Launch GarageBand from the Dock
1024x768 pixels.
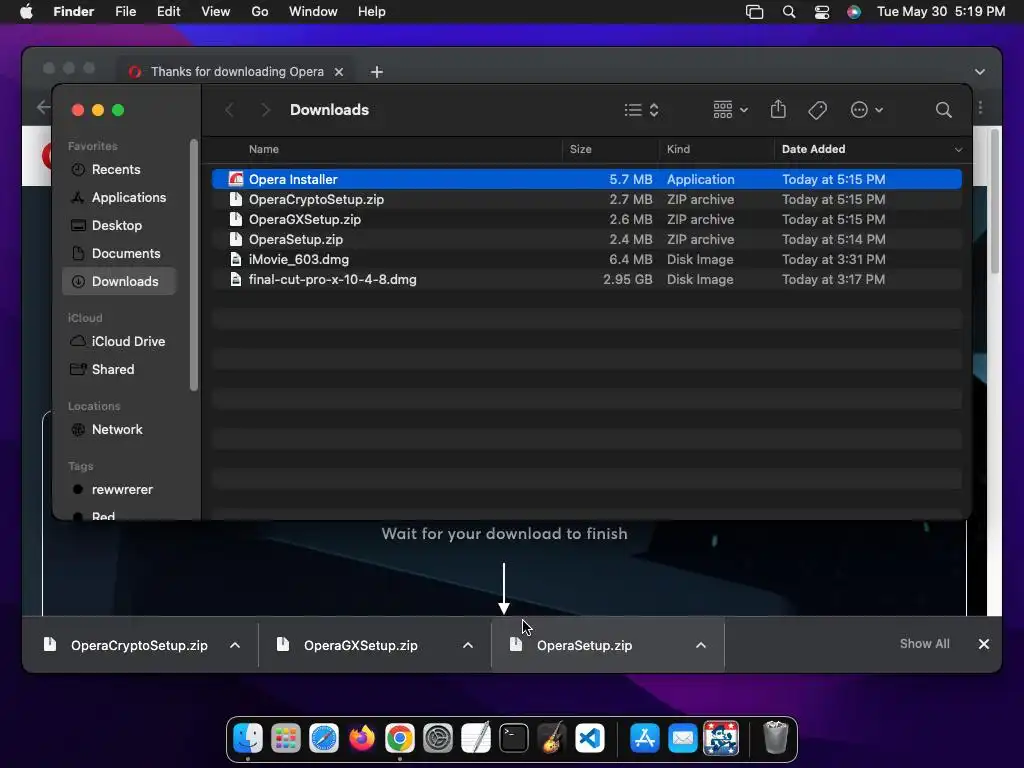(x=551, y=739)
